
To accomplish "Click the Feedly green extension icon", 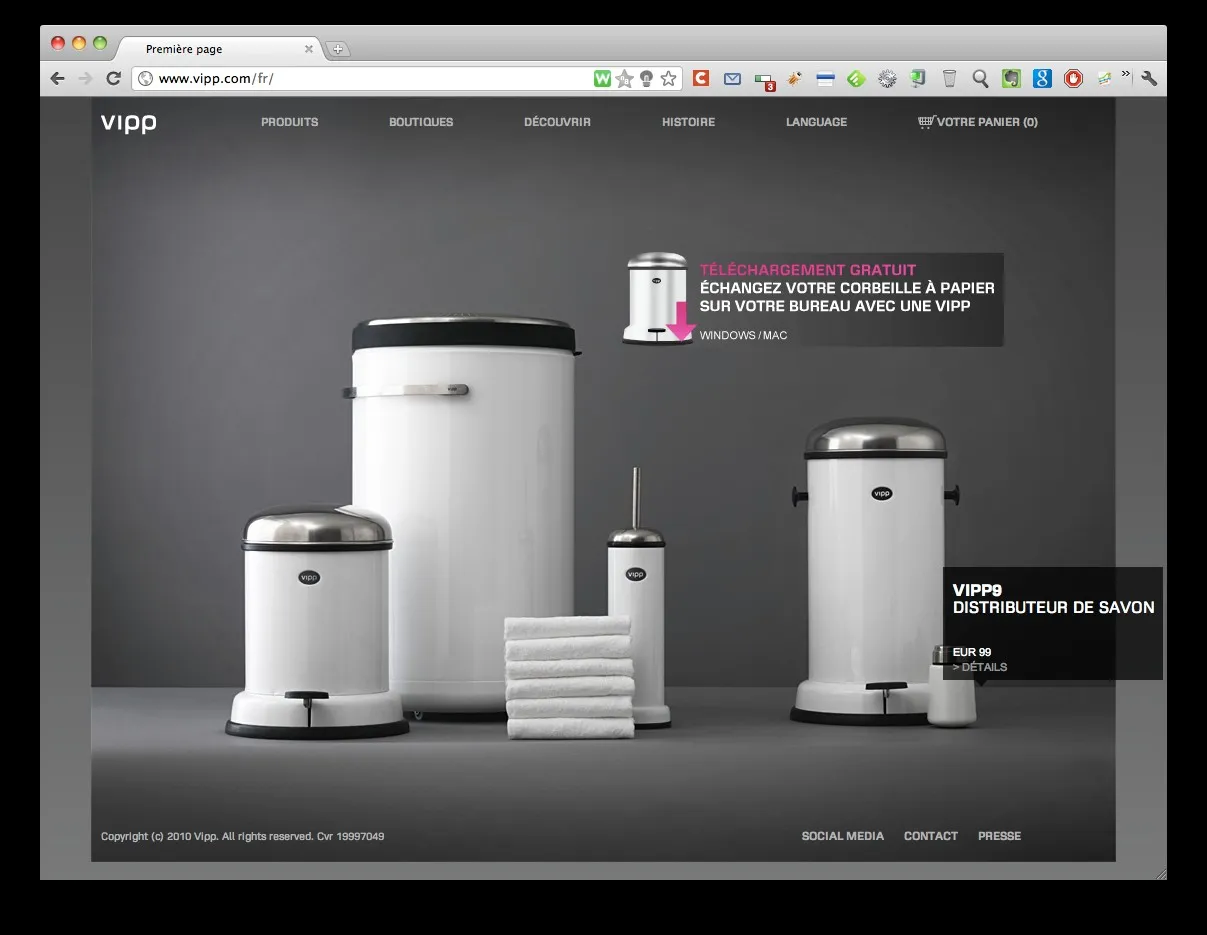I will click(856, 78).
